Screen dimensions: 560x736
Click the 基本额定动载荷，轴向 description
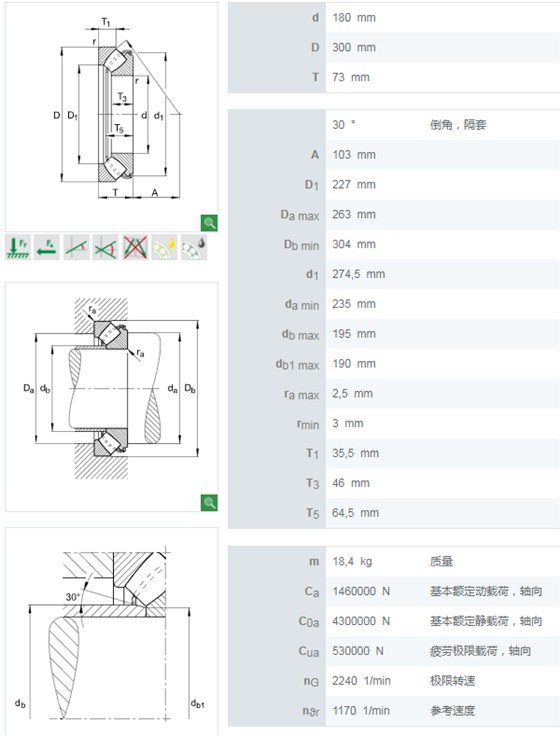(x=486, y=591)
